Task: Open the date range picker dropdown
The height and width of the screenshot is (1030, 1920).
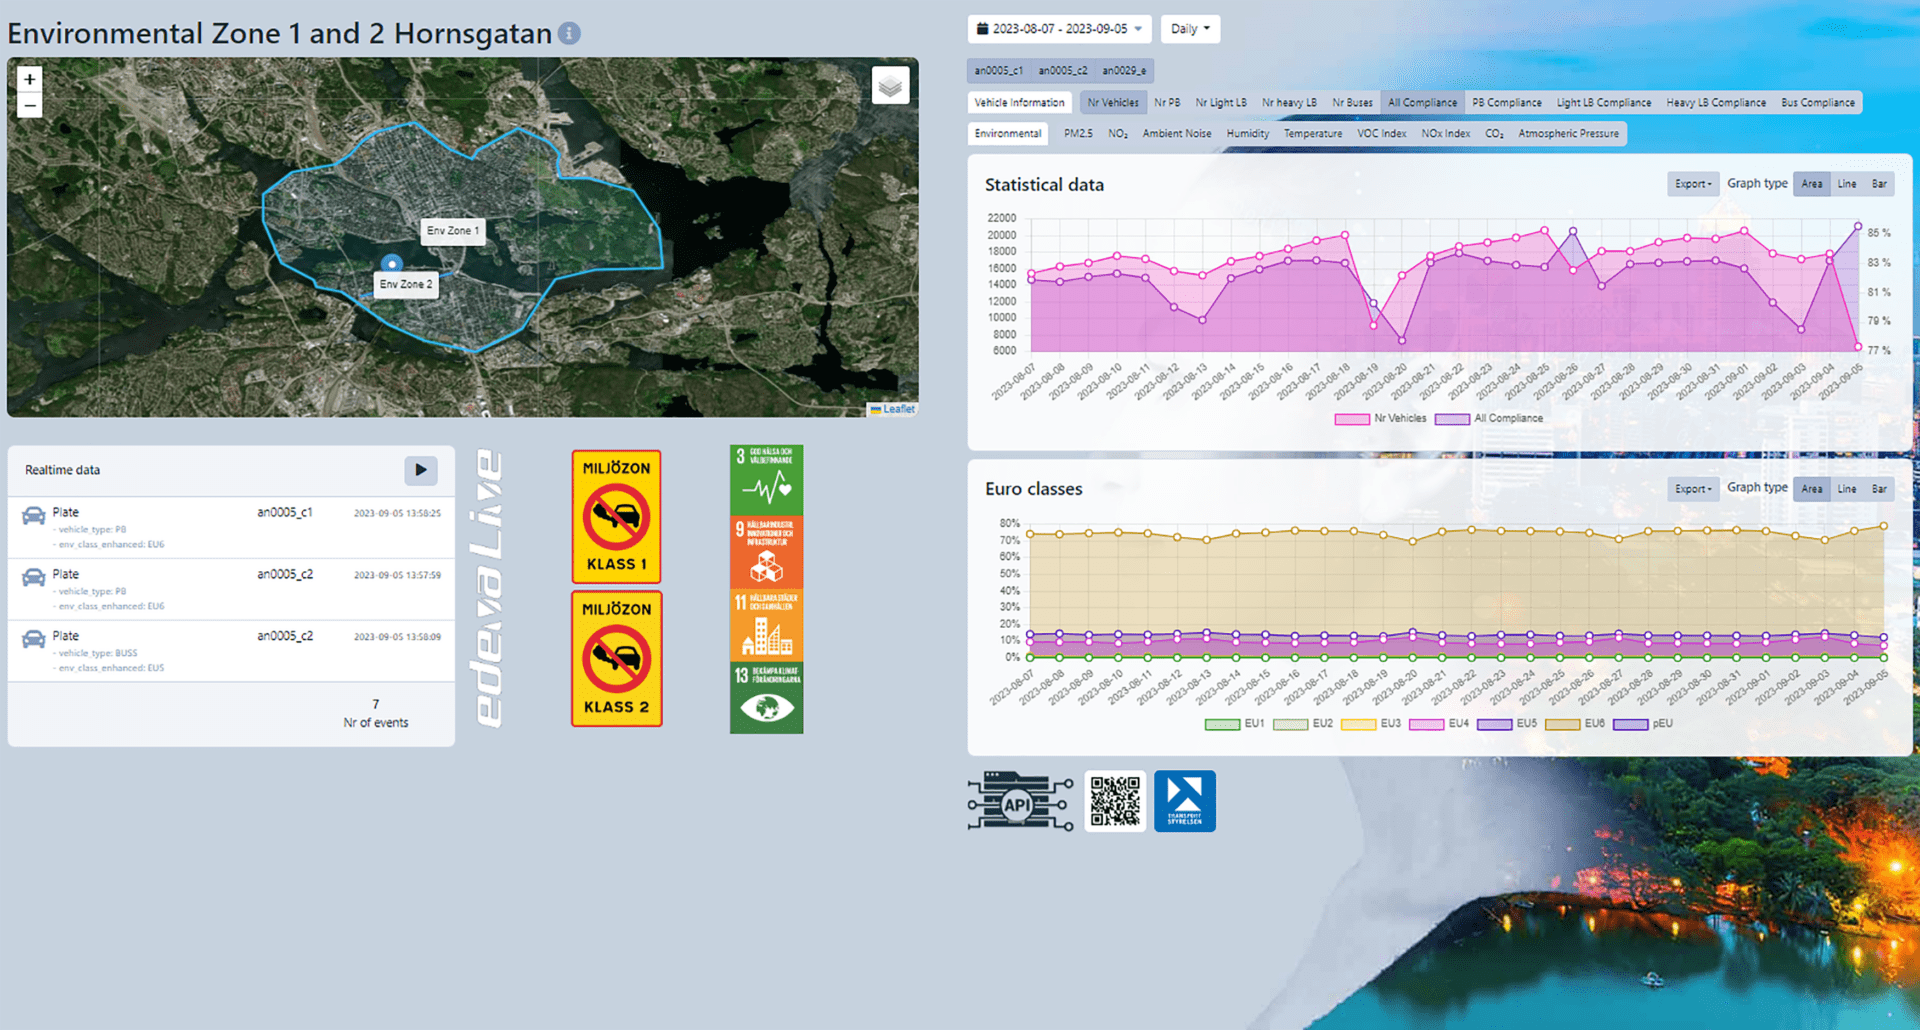Action: [1059, 29]
